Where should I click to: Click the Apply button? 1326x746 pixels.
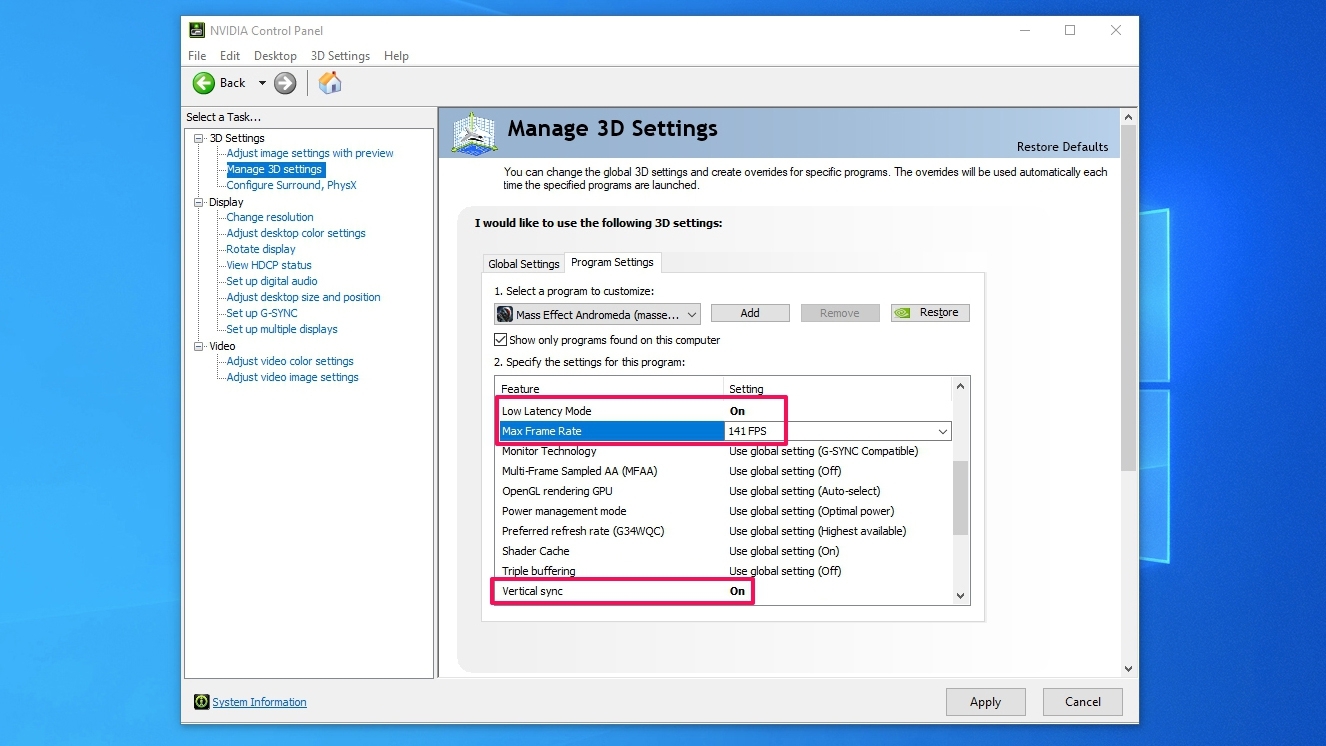point(985,702)
